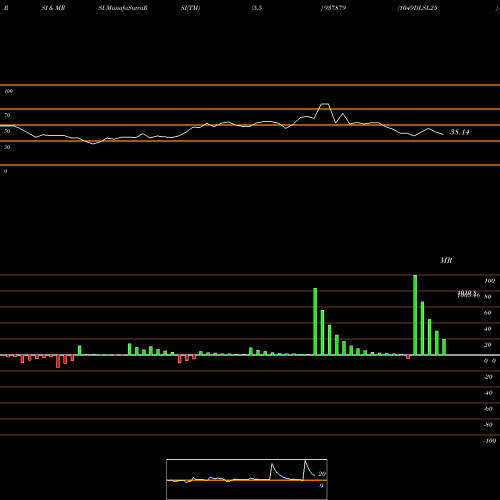The height and width of the screenshot is (500, 500).
Task: Click the 40 label on MR right axis
Action: click(488, 329)
